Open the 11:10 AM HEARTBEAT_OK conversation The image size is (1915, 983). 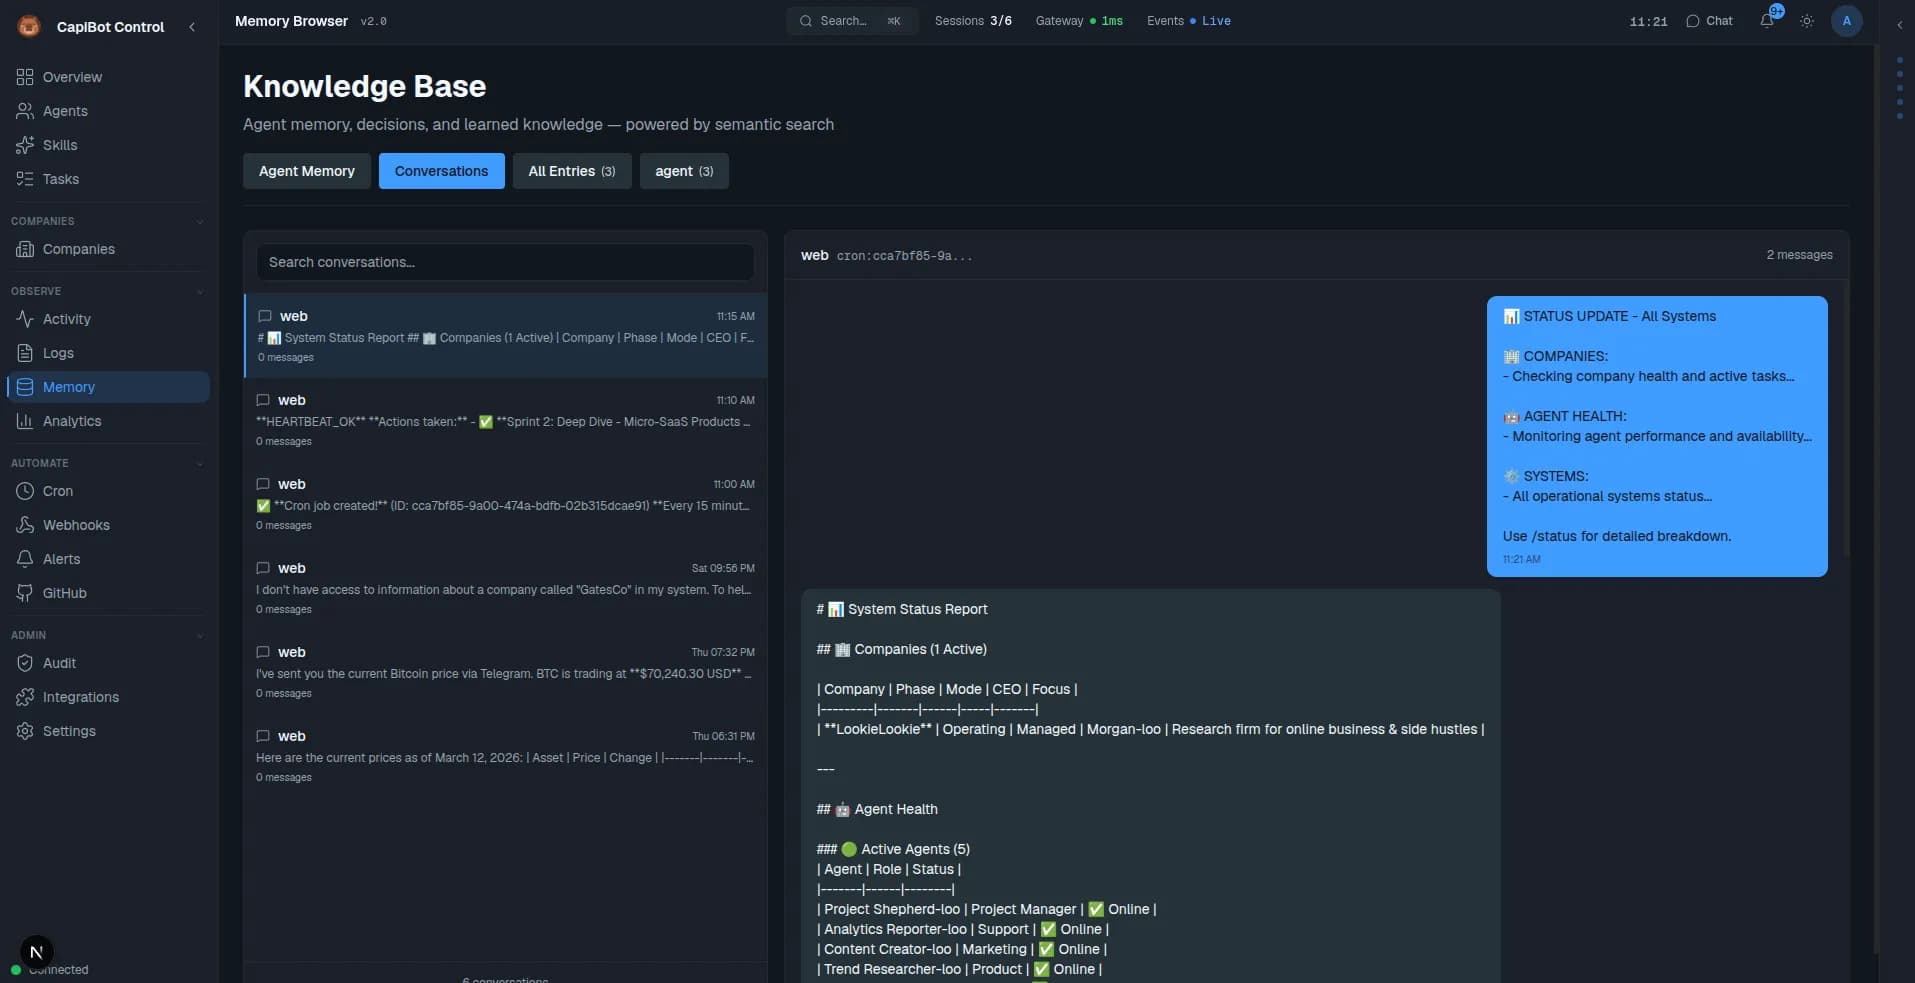(506, 420)
